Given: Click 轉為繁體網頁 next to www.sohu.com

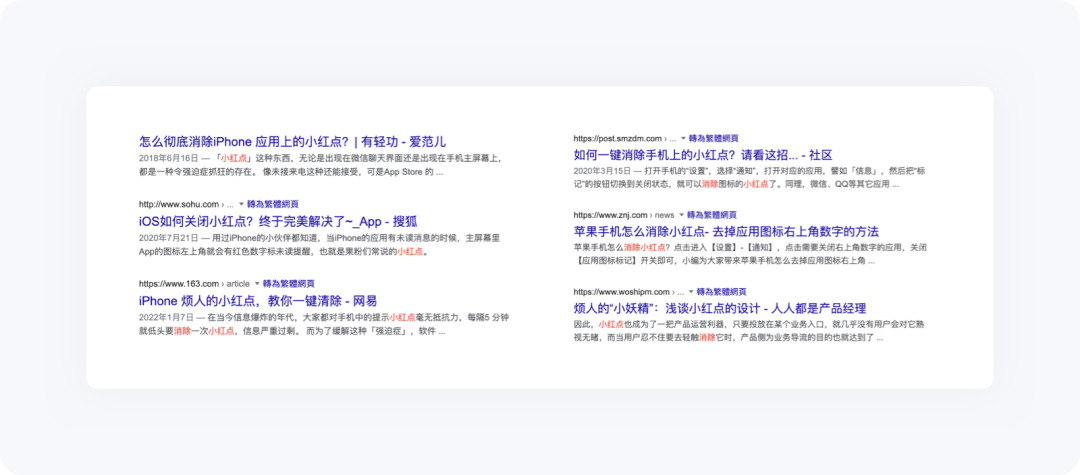Looking at the screenshot, I should tap(273, 204).
